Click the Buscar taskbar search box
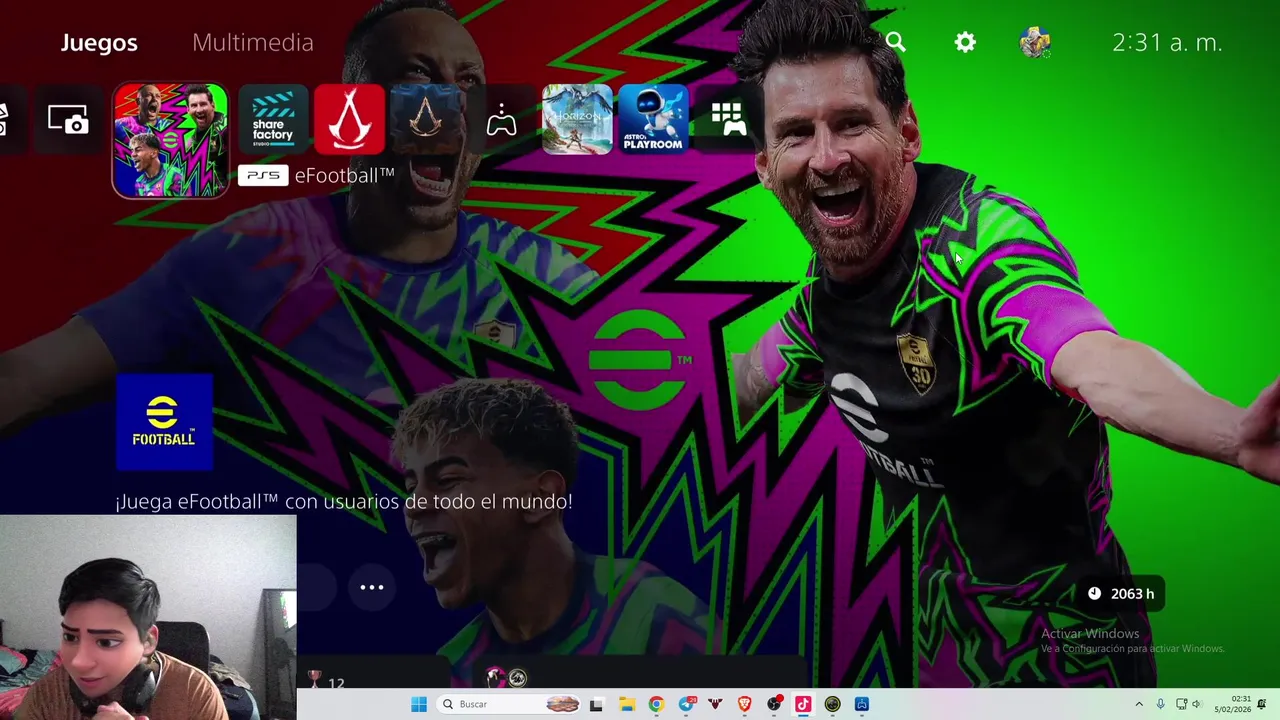Image resolution: width=1280 pixels, height=720 pixels. coord(509,704)
